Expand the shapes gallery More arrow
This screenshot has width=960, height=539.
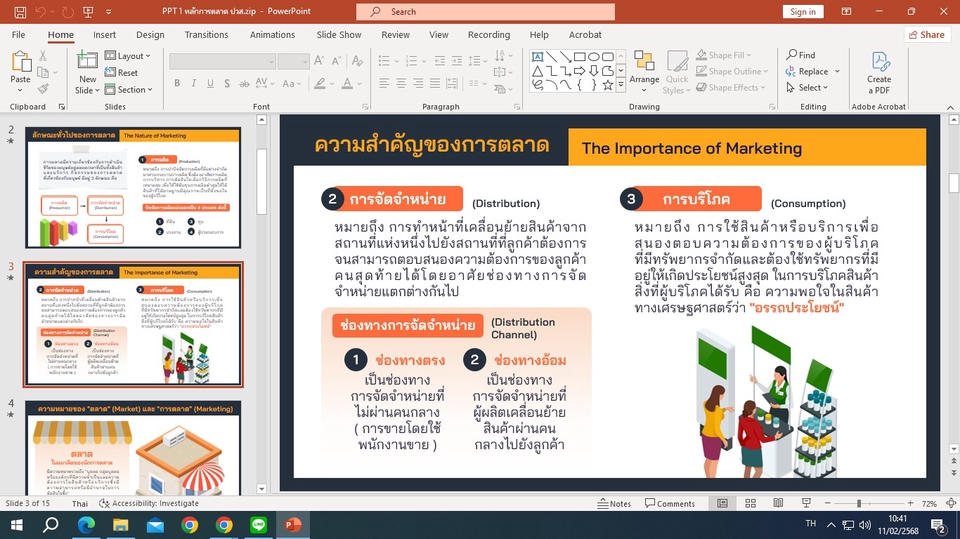tap(621, 86)
